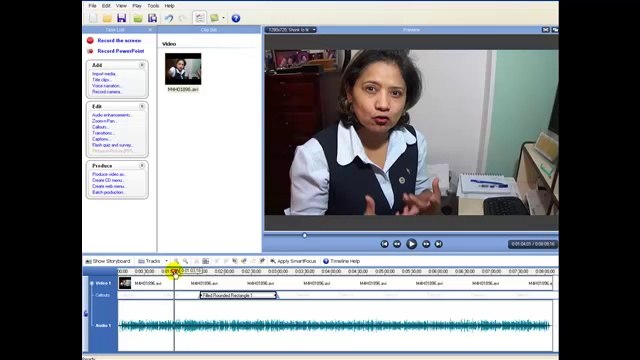Image resolution: width=640 pixels, height=360 pixels.
Task: Open Zoom-n-Pan options
Action: [x=104, y=121]
